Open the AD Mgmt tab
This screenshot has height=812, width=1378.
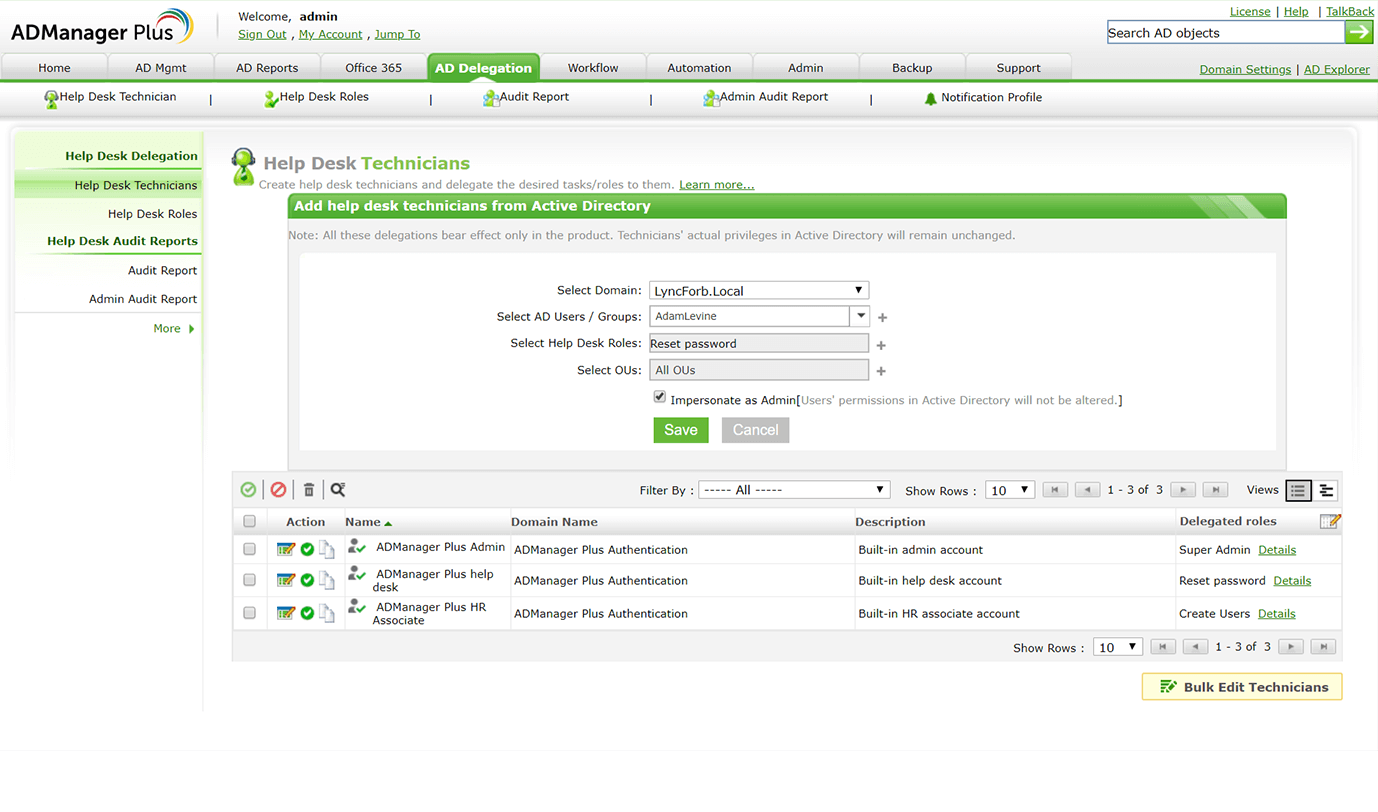click(161, 67)
